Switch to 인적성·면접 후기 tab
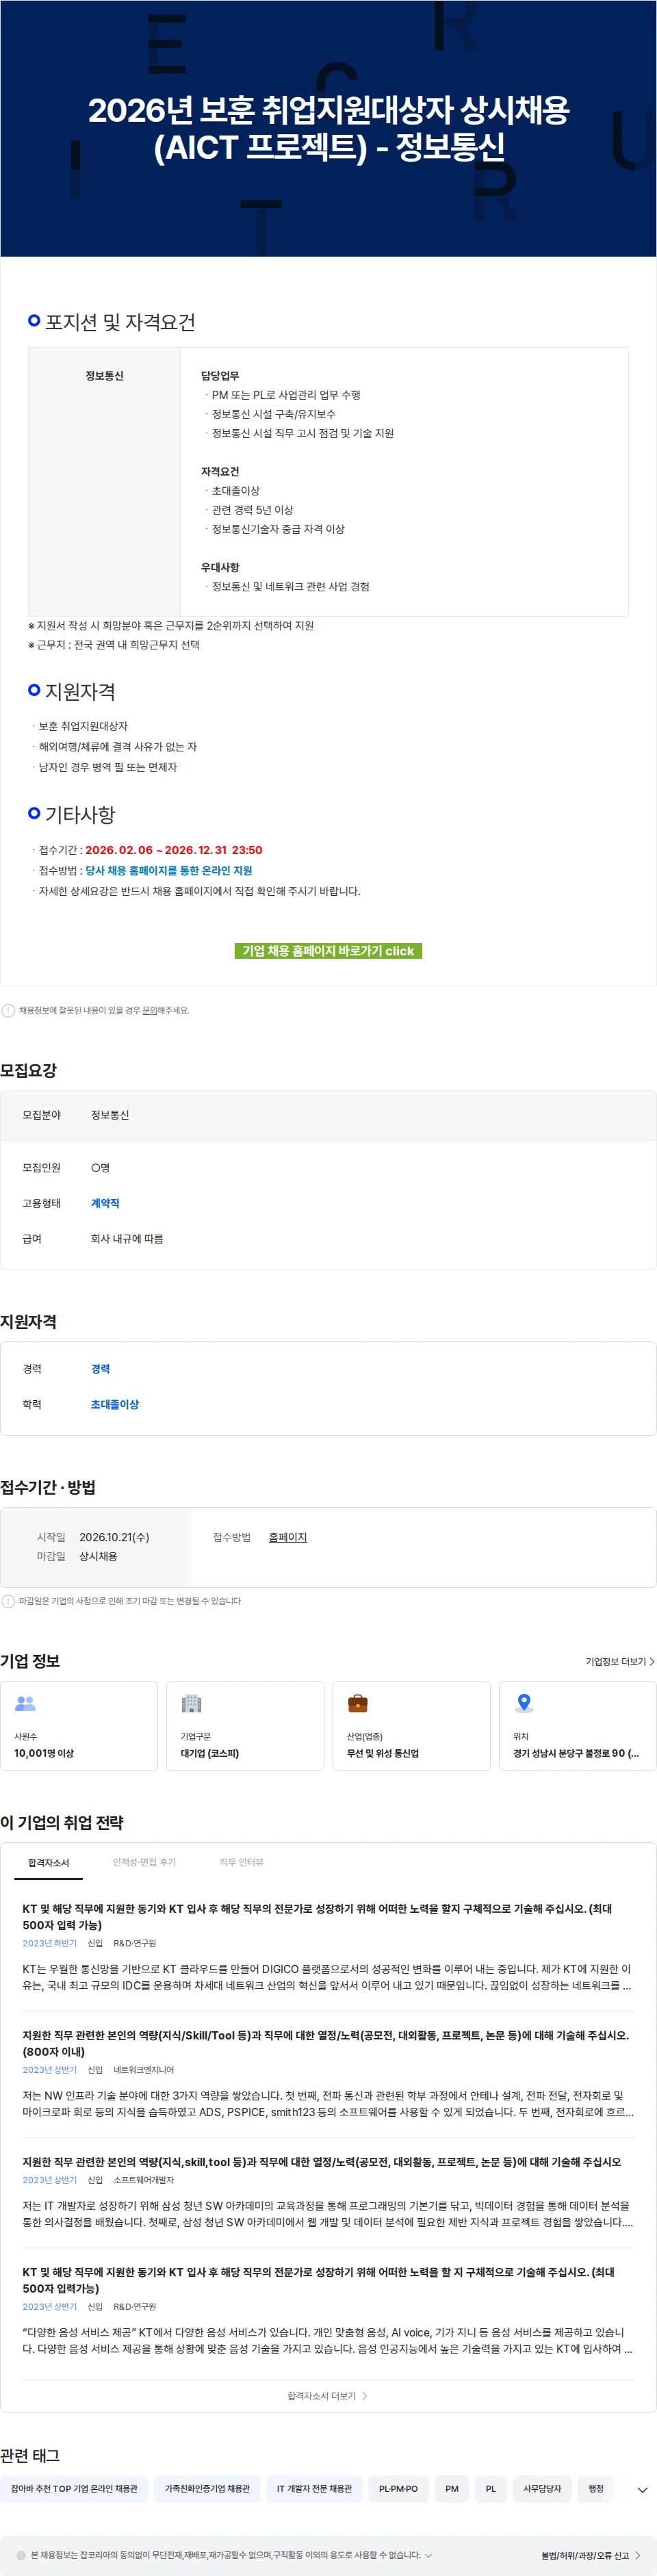 pos(144,1862)
